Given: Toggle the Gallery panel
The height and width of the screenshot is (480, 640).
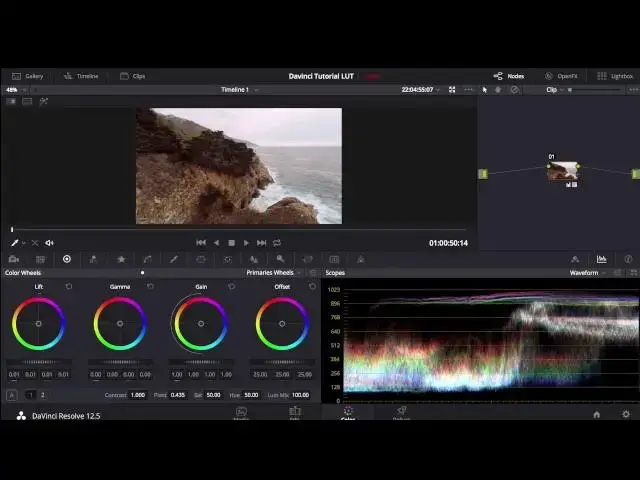Looking at the screenshot, I should [27, 76].
